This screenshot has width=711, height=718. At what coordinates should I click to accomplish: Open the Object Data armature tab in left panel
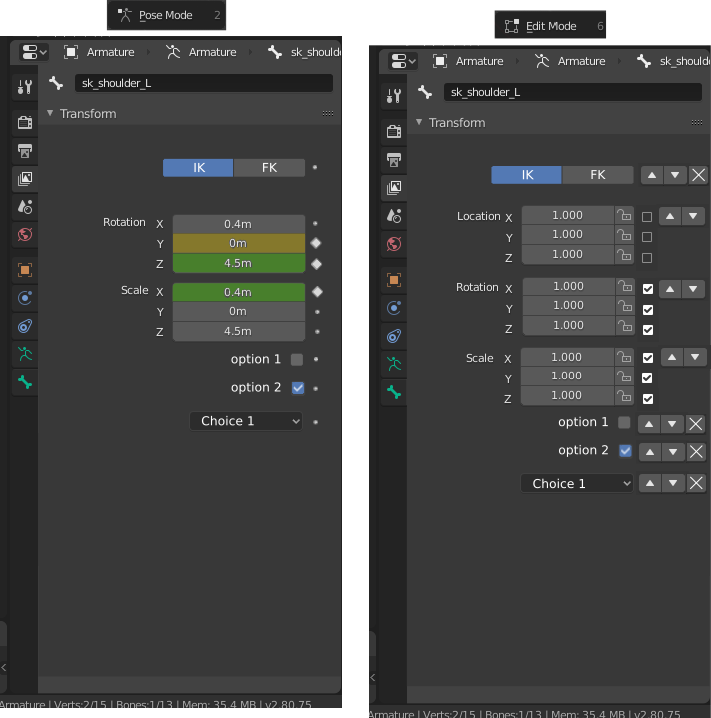[25, 354]
